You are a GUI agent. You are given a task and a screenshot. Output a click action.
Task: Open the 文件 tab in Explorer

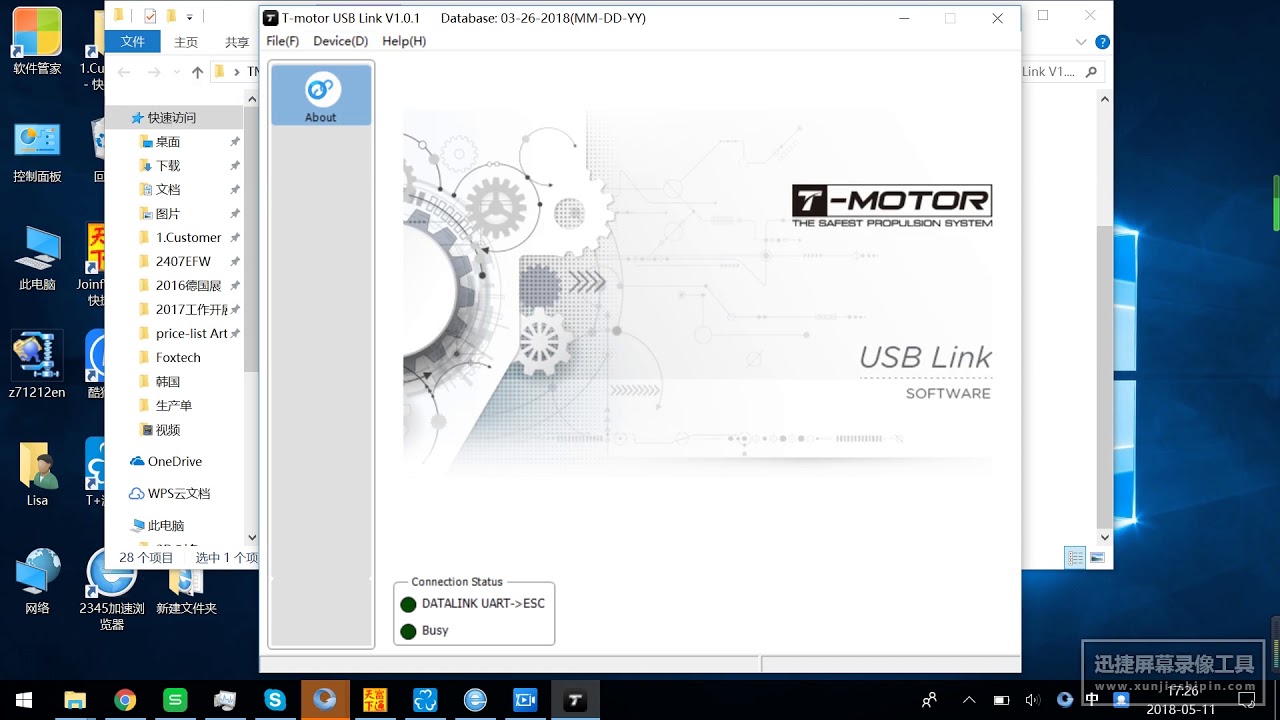[133, 42]
